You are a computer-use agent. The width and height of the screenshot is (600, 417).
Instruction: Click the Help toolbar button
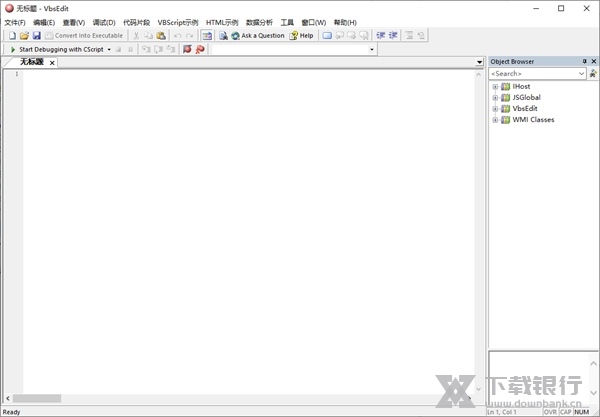(301, 35)
